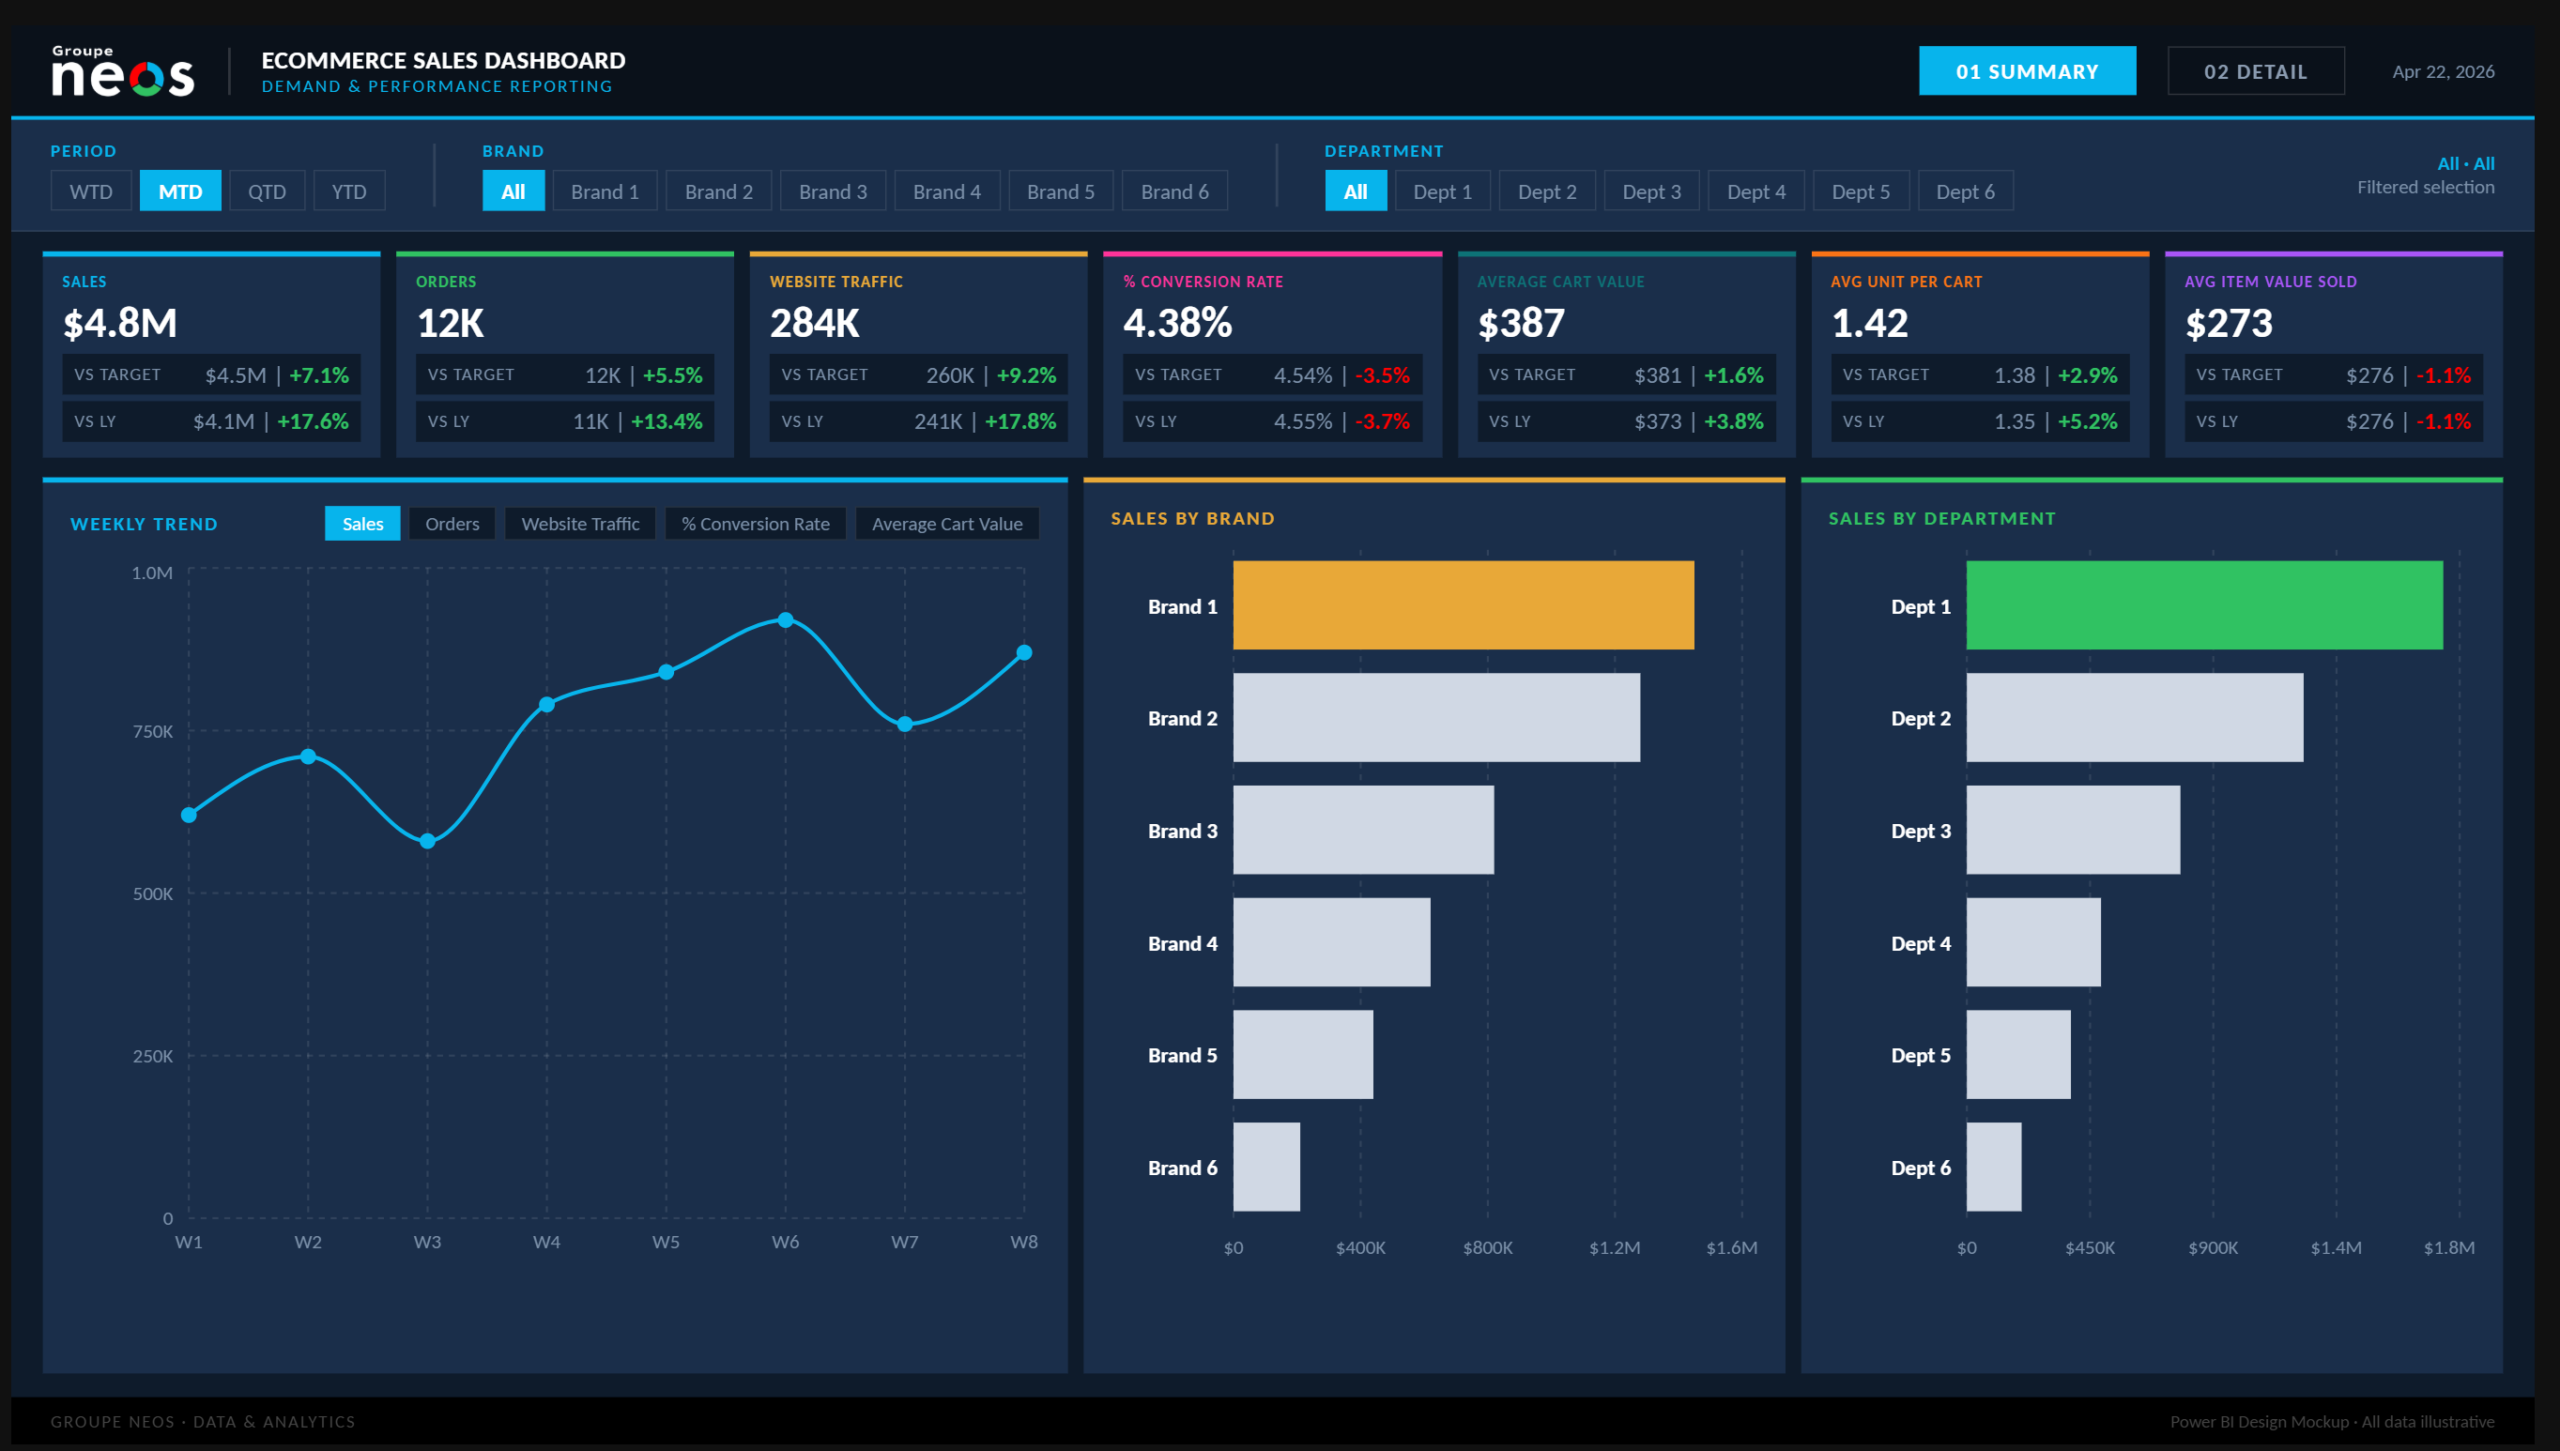Click the -3.5% conversion rate vs target

click(x=1382, y=375)
